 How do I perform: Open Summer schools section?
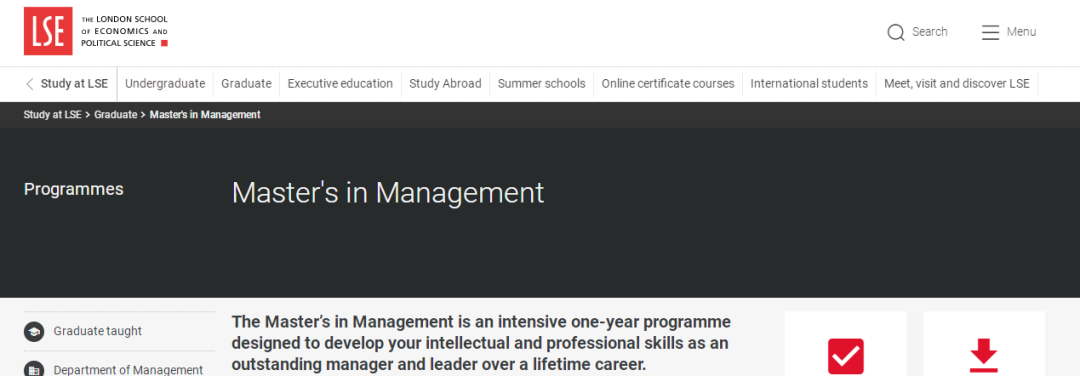[x=541, y=84]
